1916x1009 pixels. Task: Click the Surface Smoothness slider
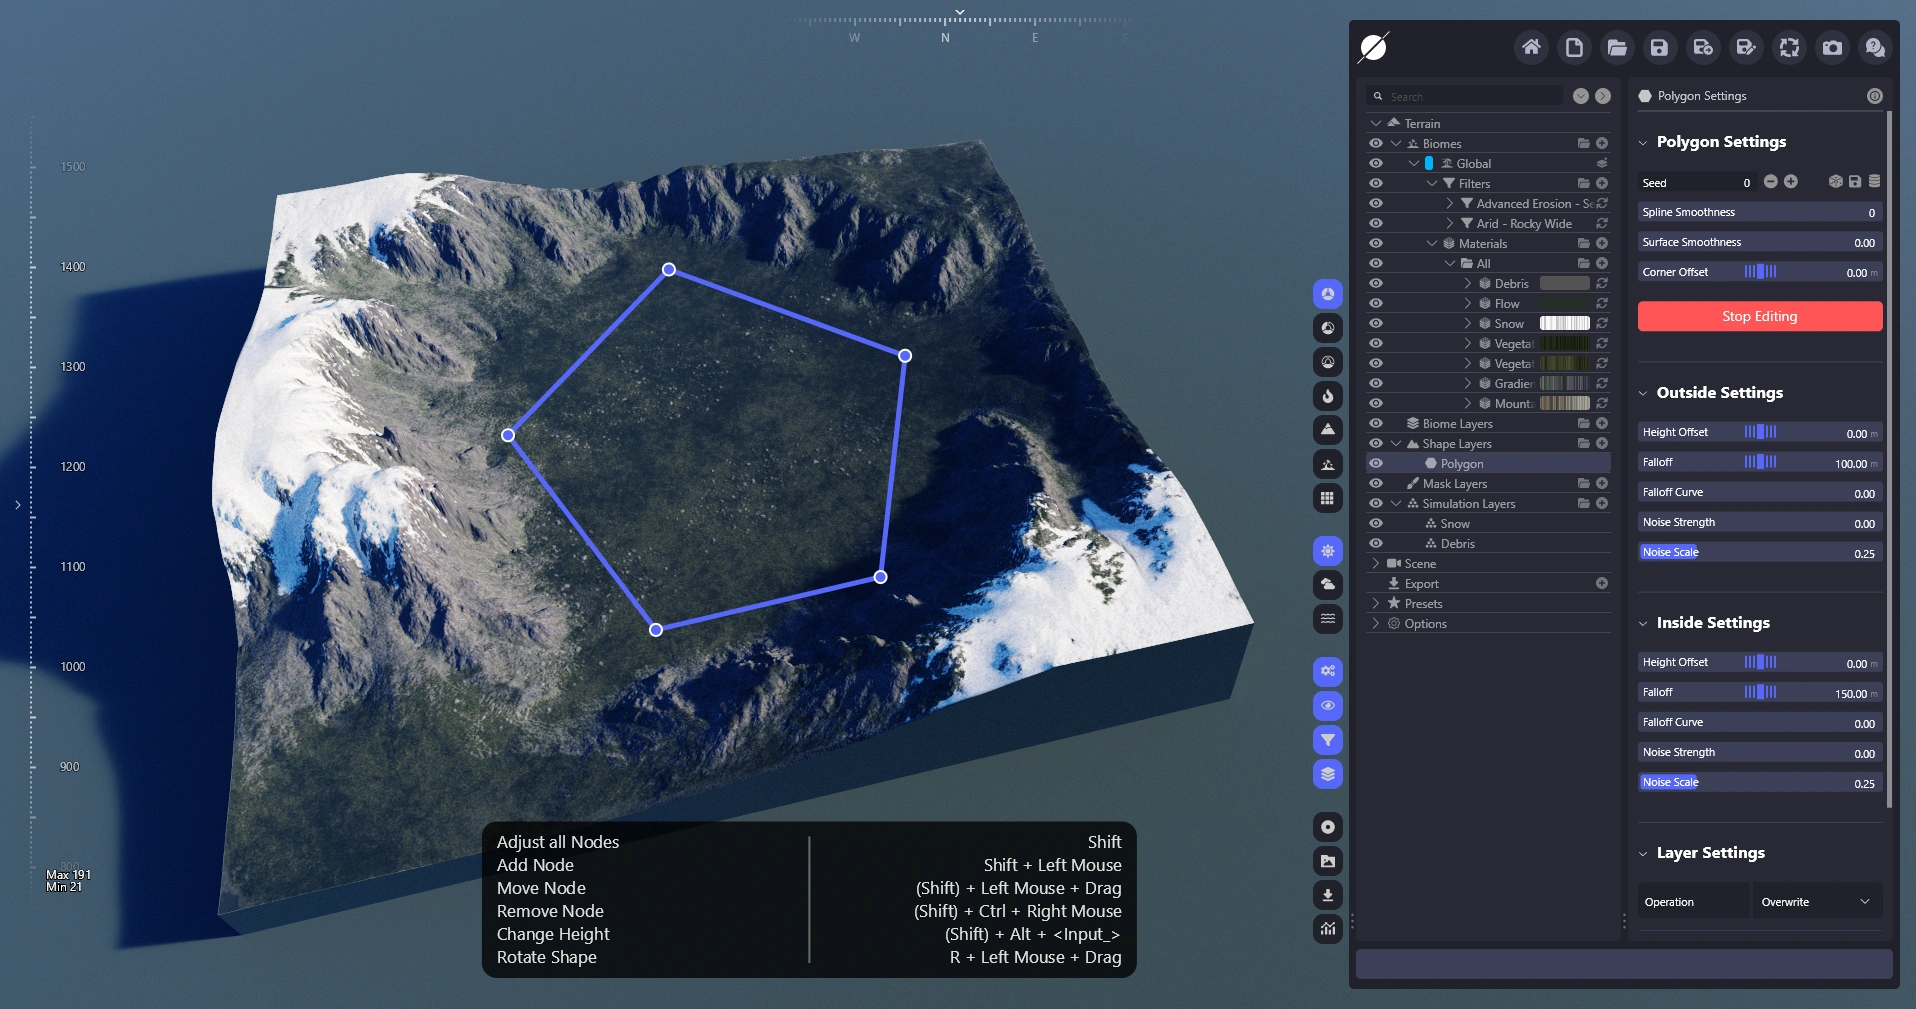1759,242
